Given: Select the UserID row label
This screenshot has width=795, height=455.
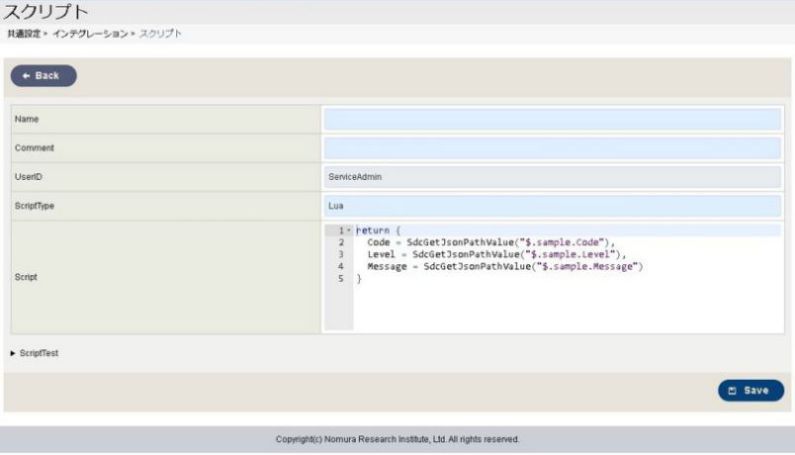Looking at the screenshot, I should [x=28, y=177].
